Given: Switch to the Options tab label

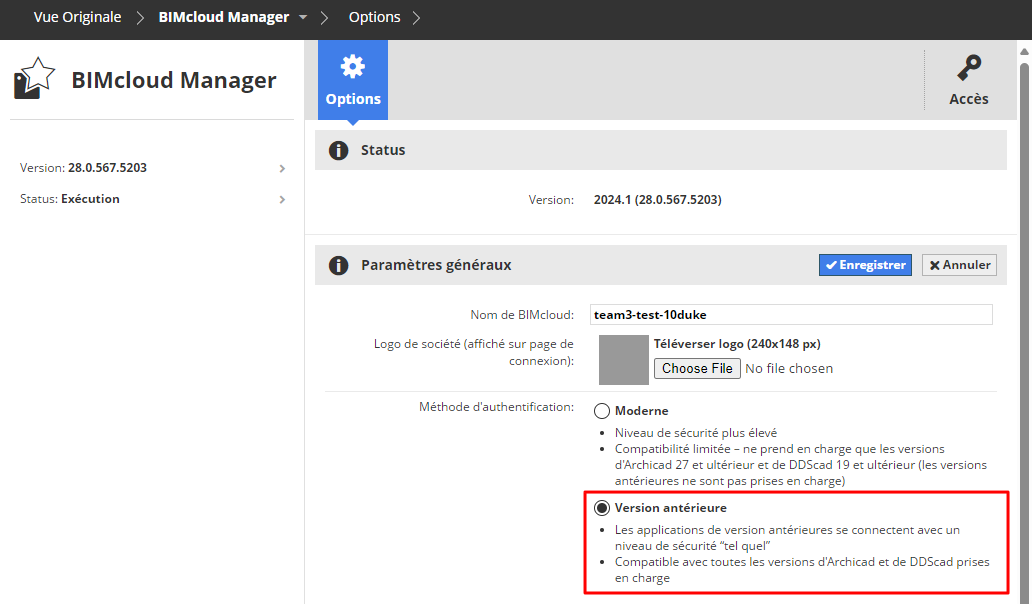Looking at the screenshot, I should pyautogui.click(x=353, y=99).
